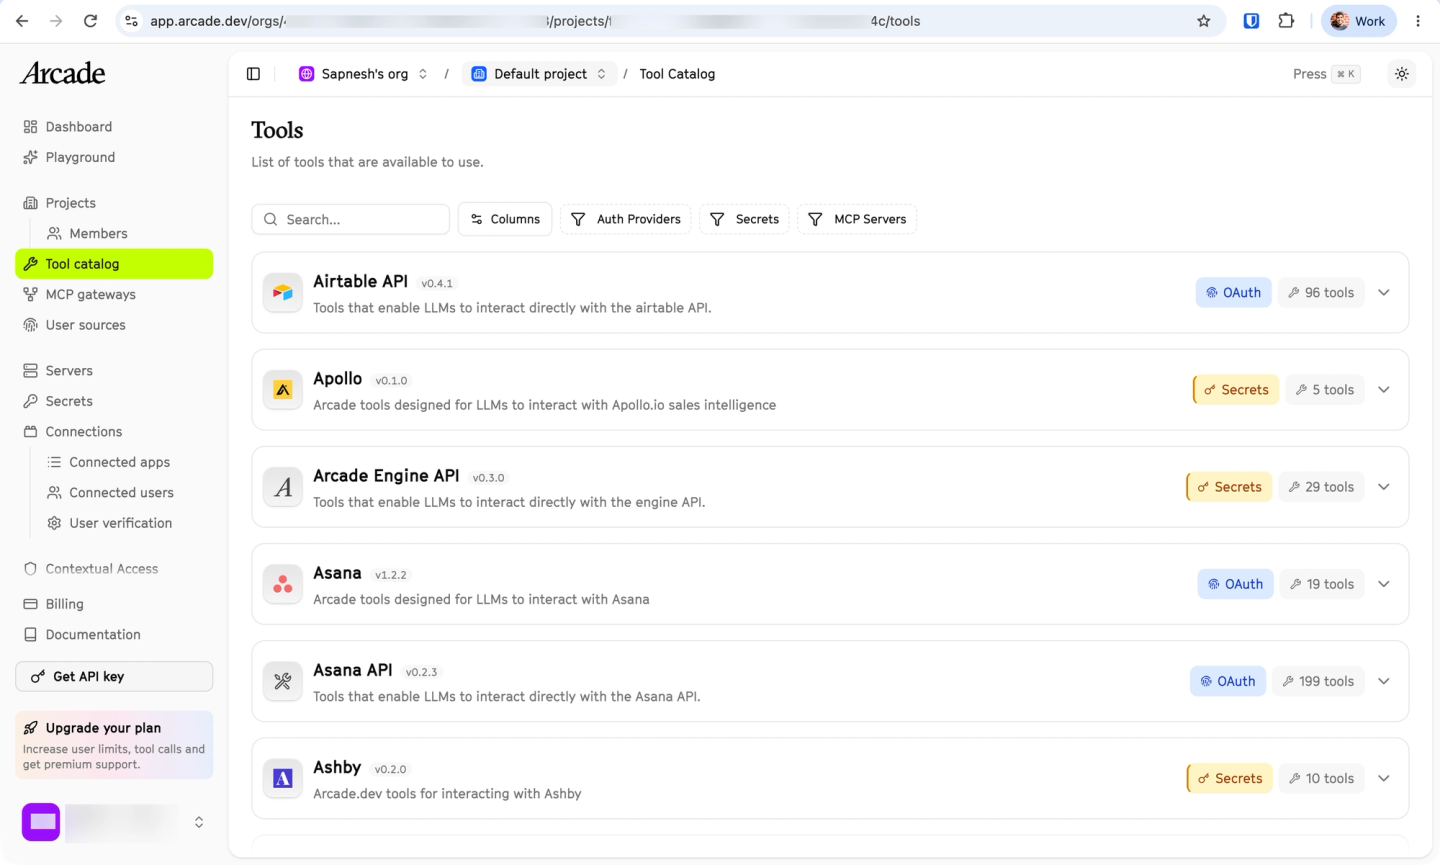Expand the Ashby row chevron
Screen dimensions: 1440x865
click(x=1384, y=778)
